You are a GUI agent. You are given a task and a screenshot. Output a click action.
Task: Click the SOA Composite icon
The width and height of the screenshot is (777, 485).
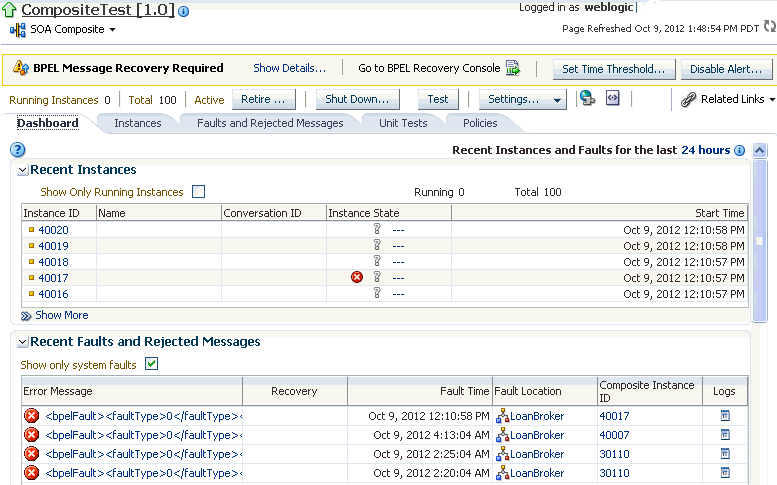18,30
